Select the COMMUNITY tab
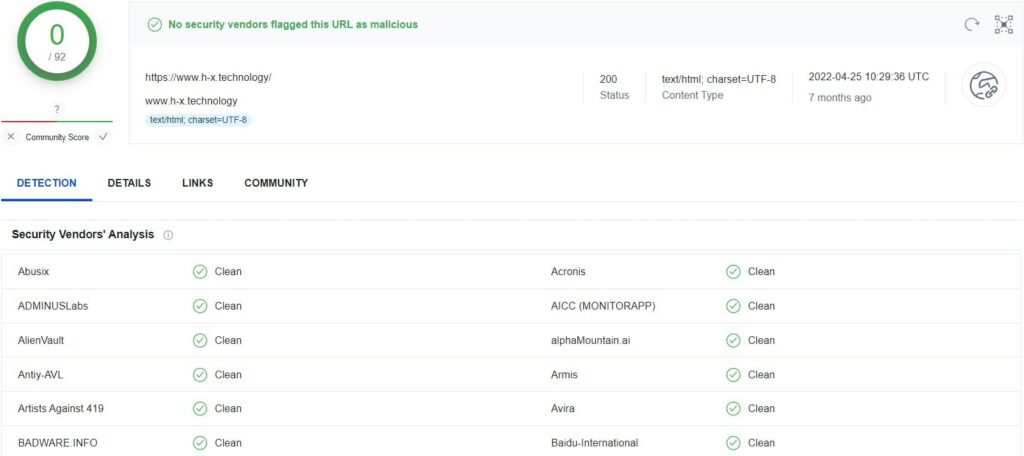Viewport: 1024px width, 456px height. pyautogui.click(x=276, y=183)
